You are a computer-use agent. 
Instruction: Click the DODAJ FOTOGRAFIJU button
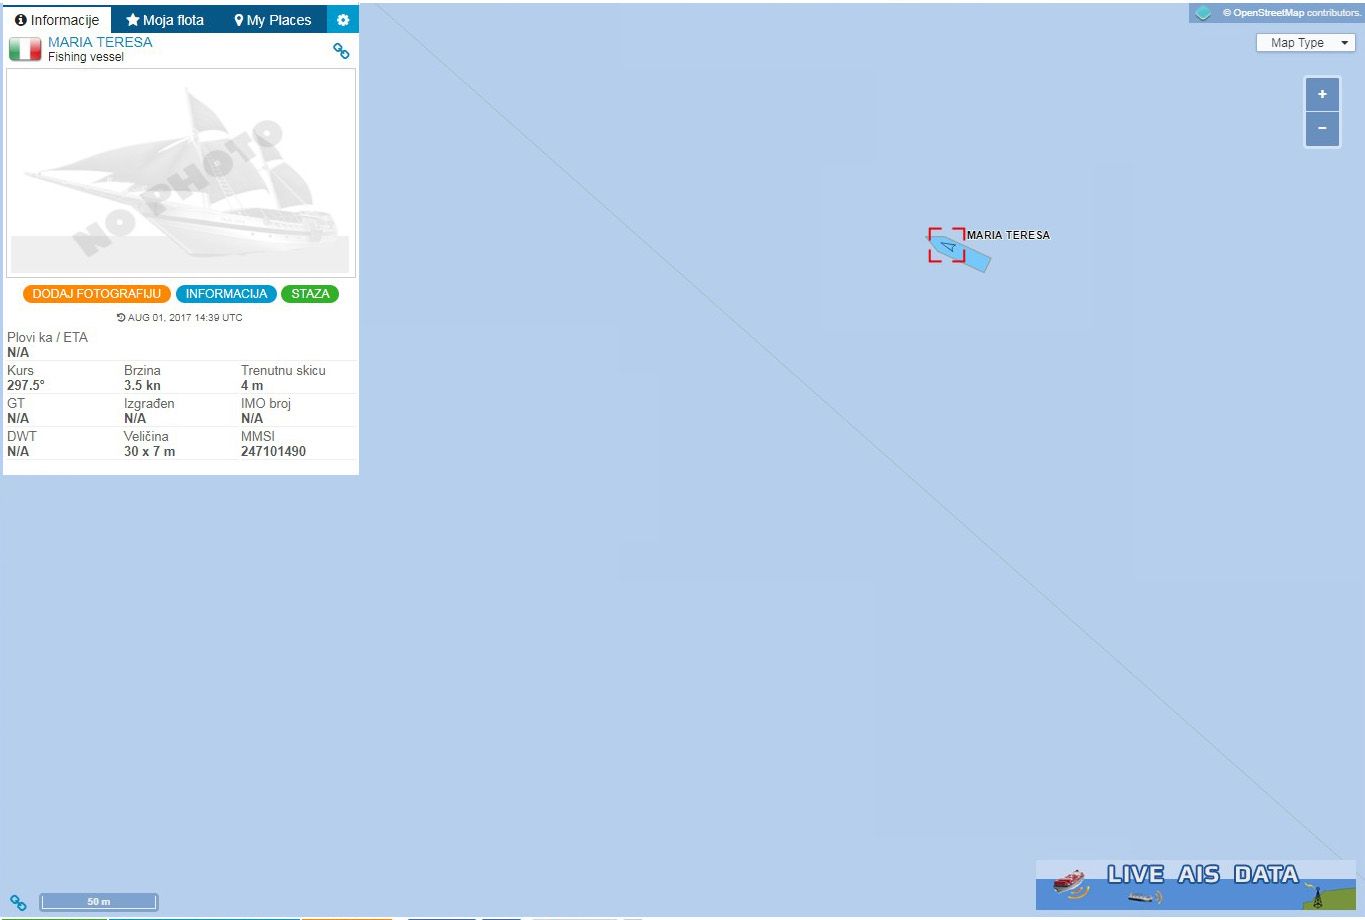97,294
